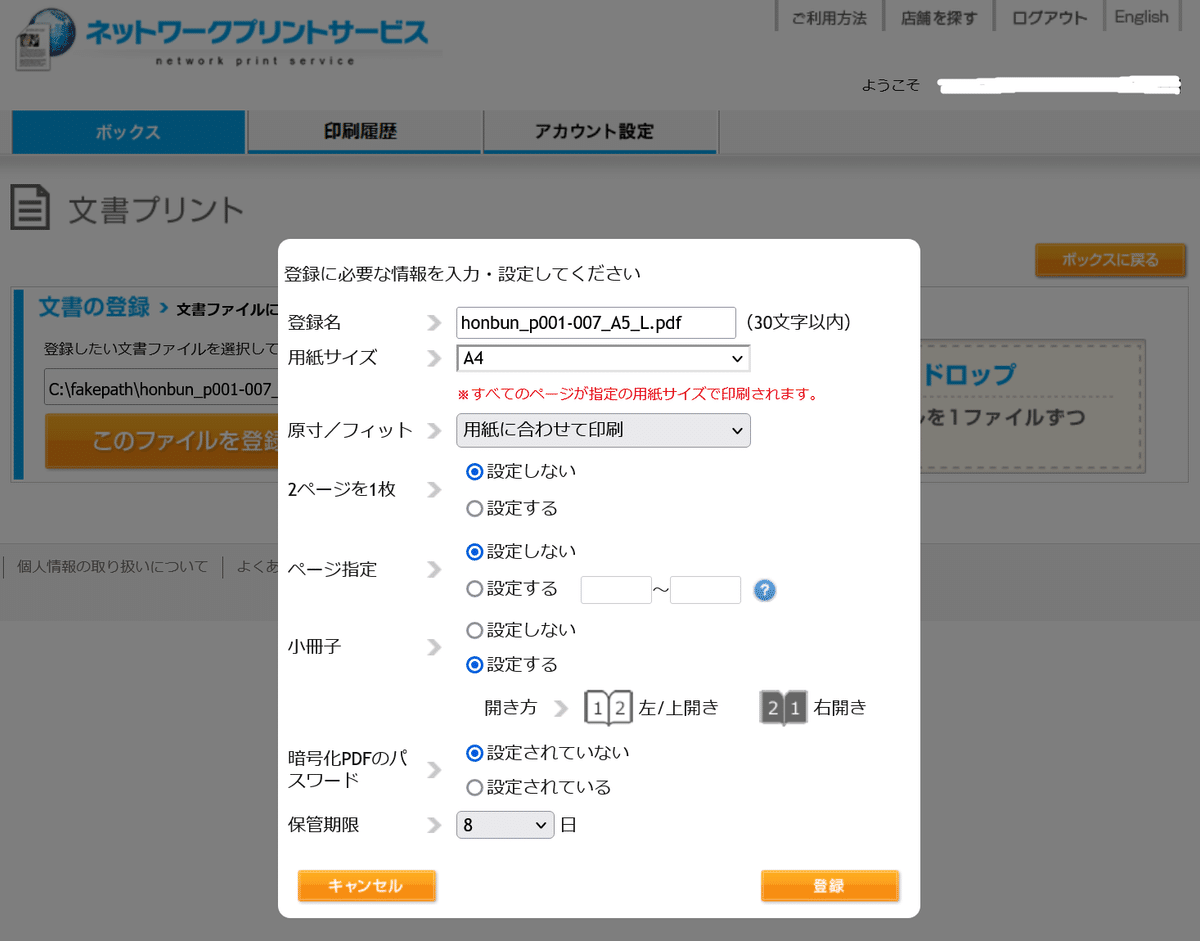The width and height of the screenshot is (1200, 941).
Task: Click the blue help icon beside page range
Action: tap(765, 590)
